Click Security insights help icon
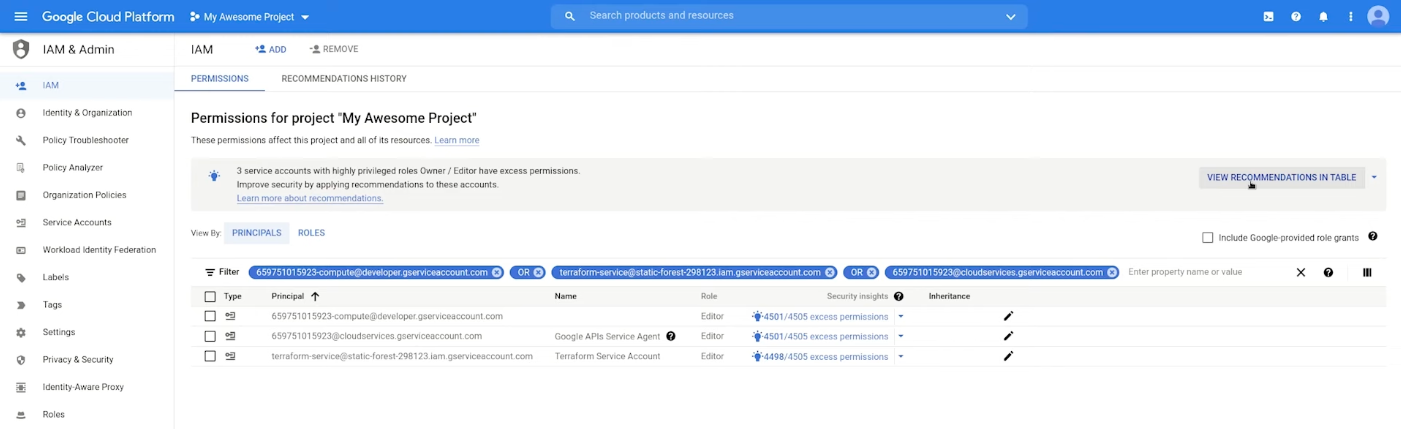 click(899, 296)
